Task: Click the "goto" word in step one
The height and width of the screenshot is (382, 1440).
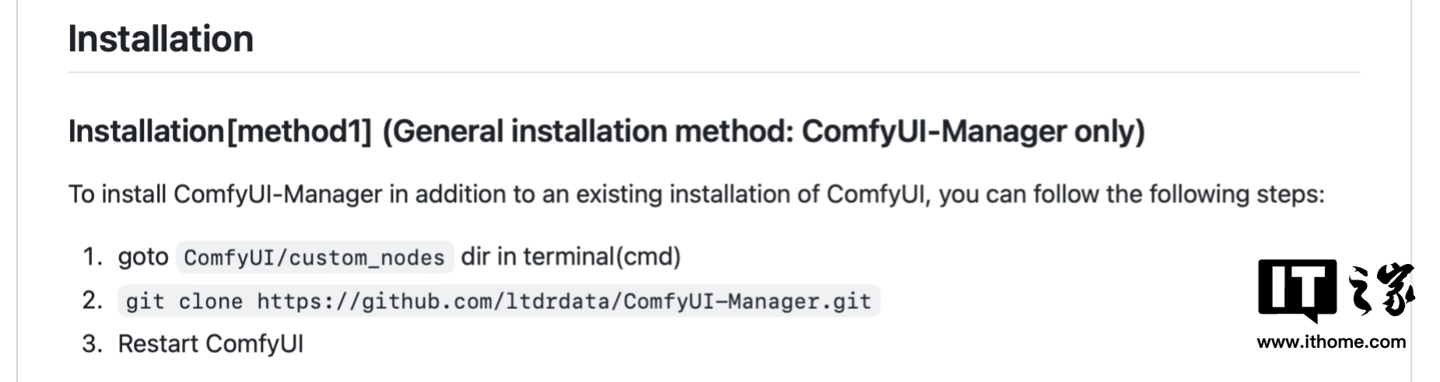Action: pos(142,258)
